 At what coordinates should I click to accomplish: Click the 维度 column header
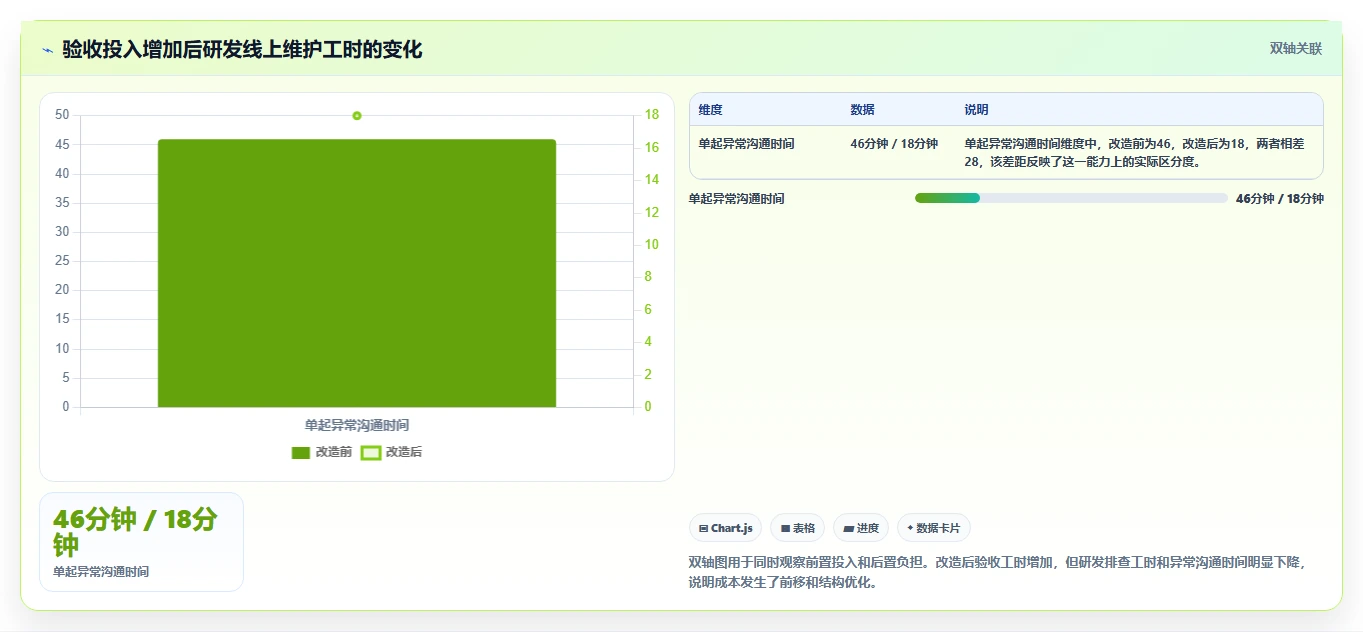click(711, 110)
